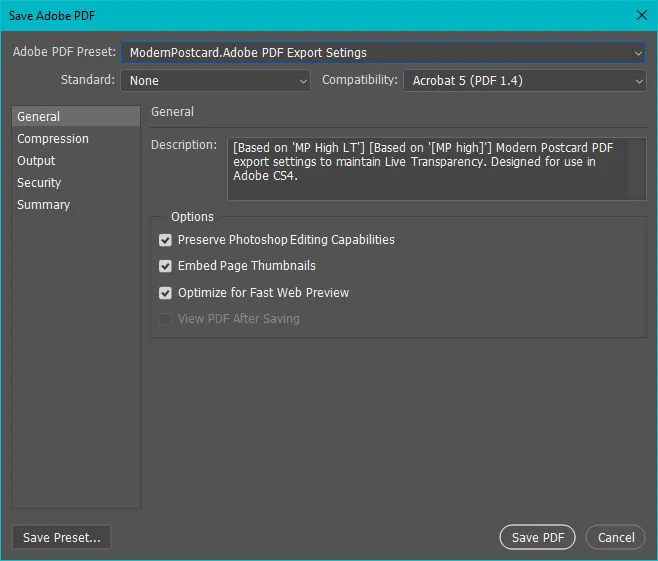Select General in the category list

(x=76, y=117)
